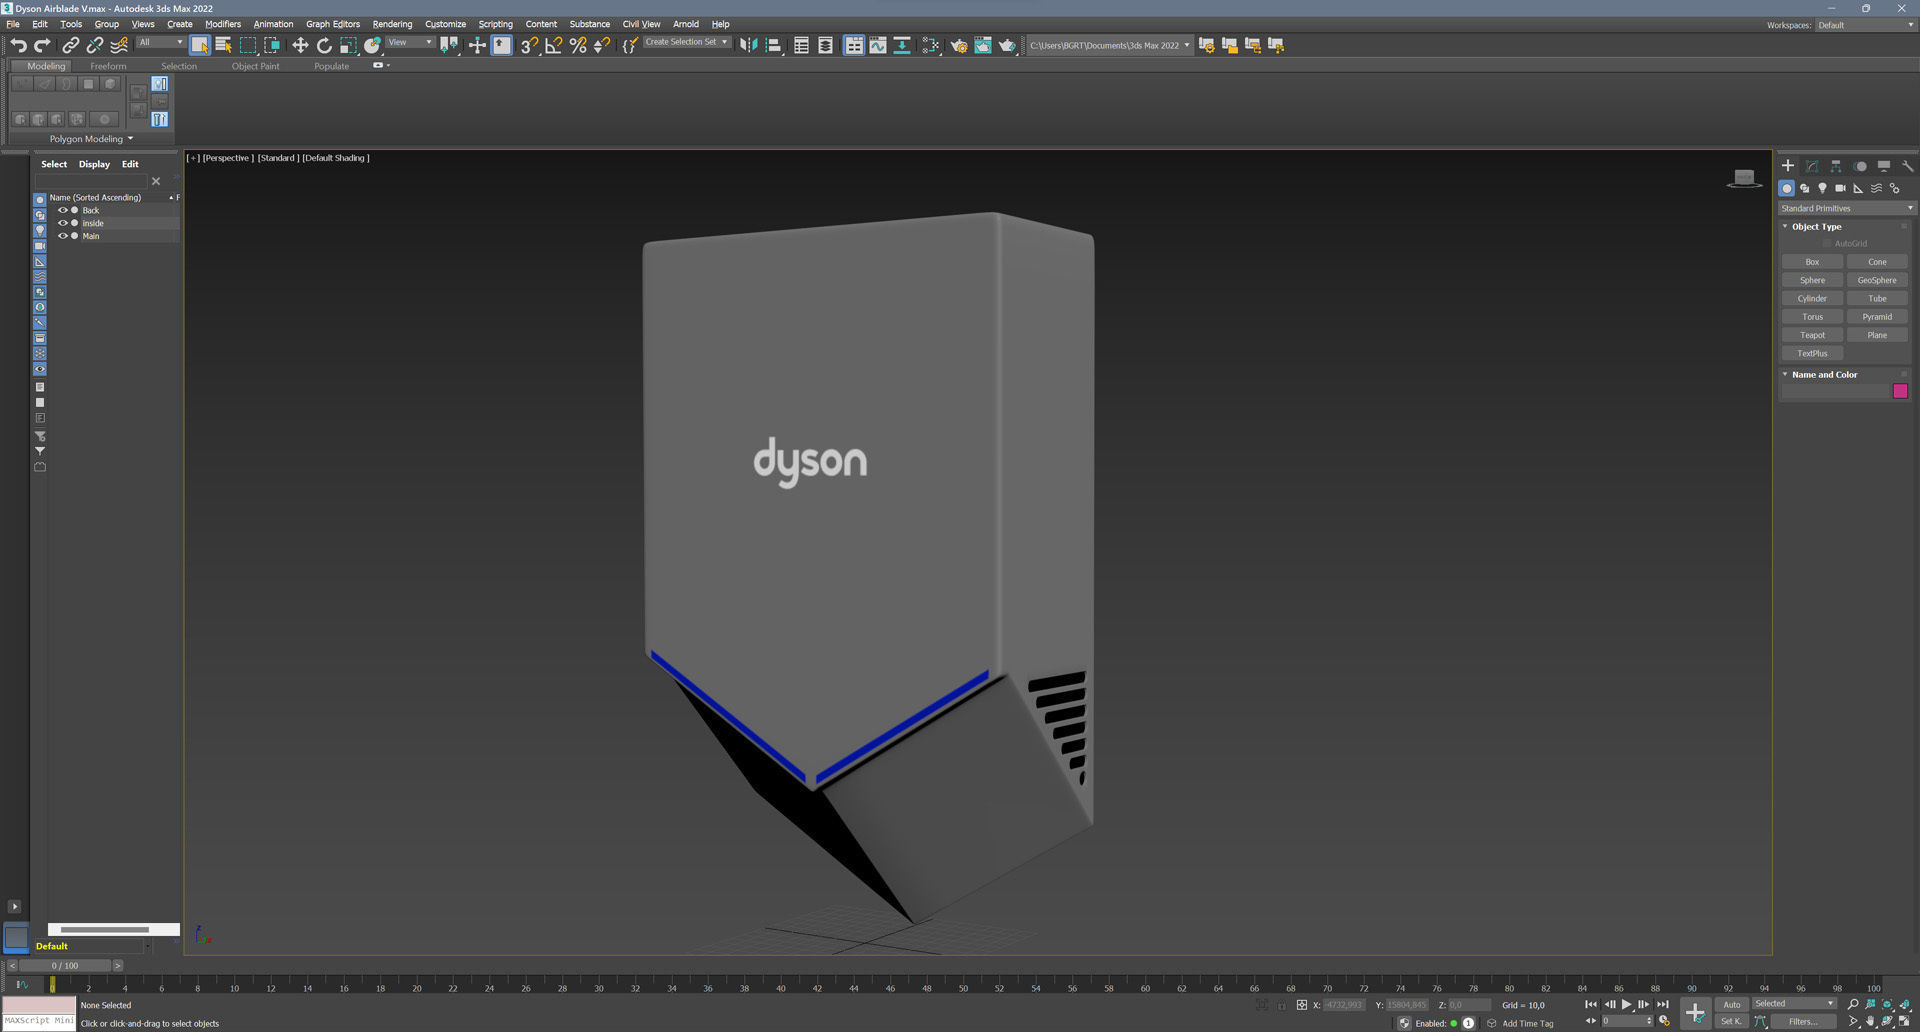Screen dimensions: 1920x1032
Task: Activate the Select Object tool
Action: pos(199,45)
